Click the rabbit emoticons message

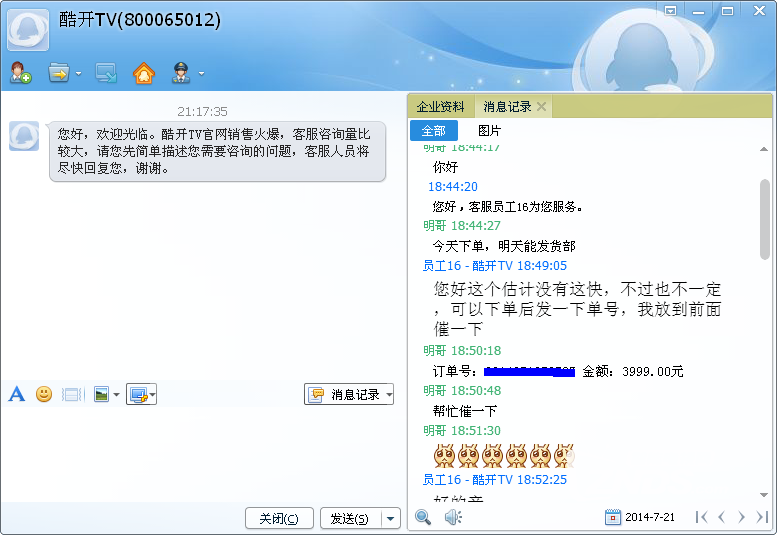pyautogui.click(x=503, y=456)
